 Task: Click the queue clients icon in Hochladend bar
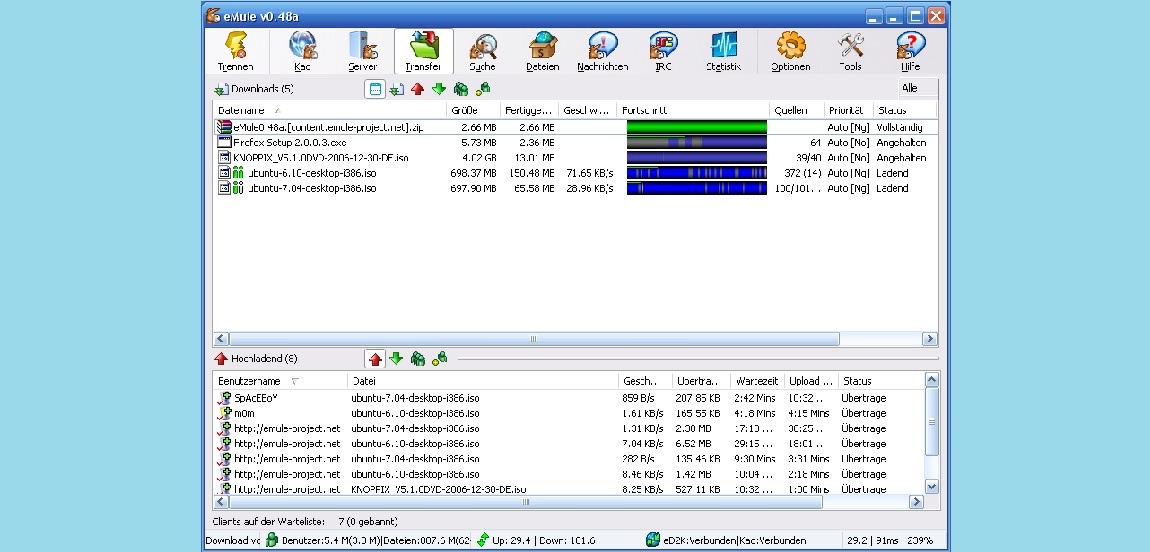coord(418,358)
